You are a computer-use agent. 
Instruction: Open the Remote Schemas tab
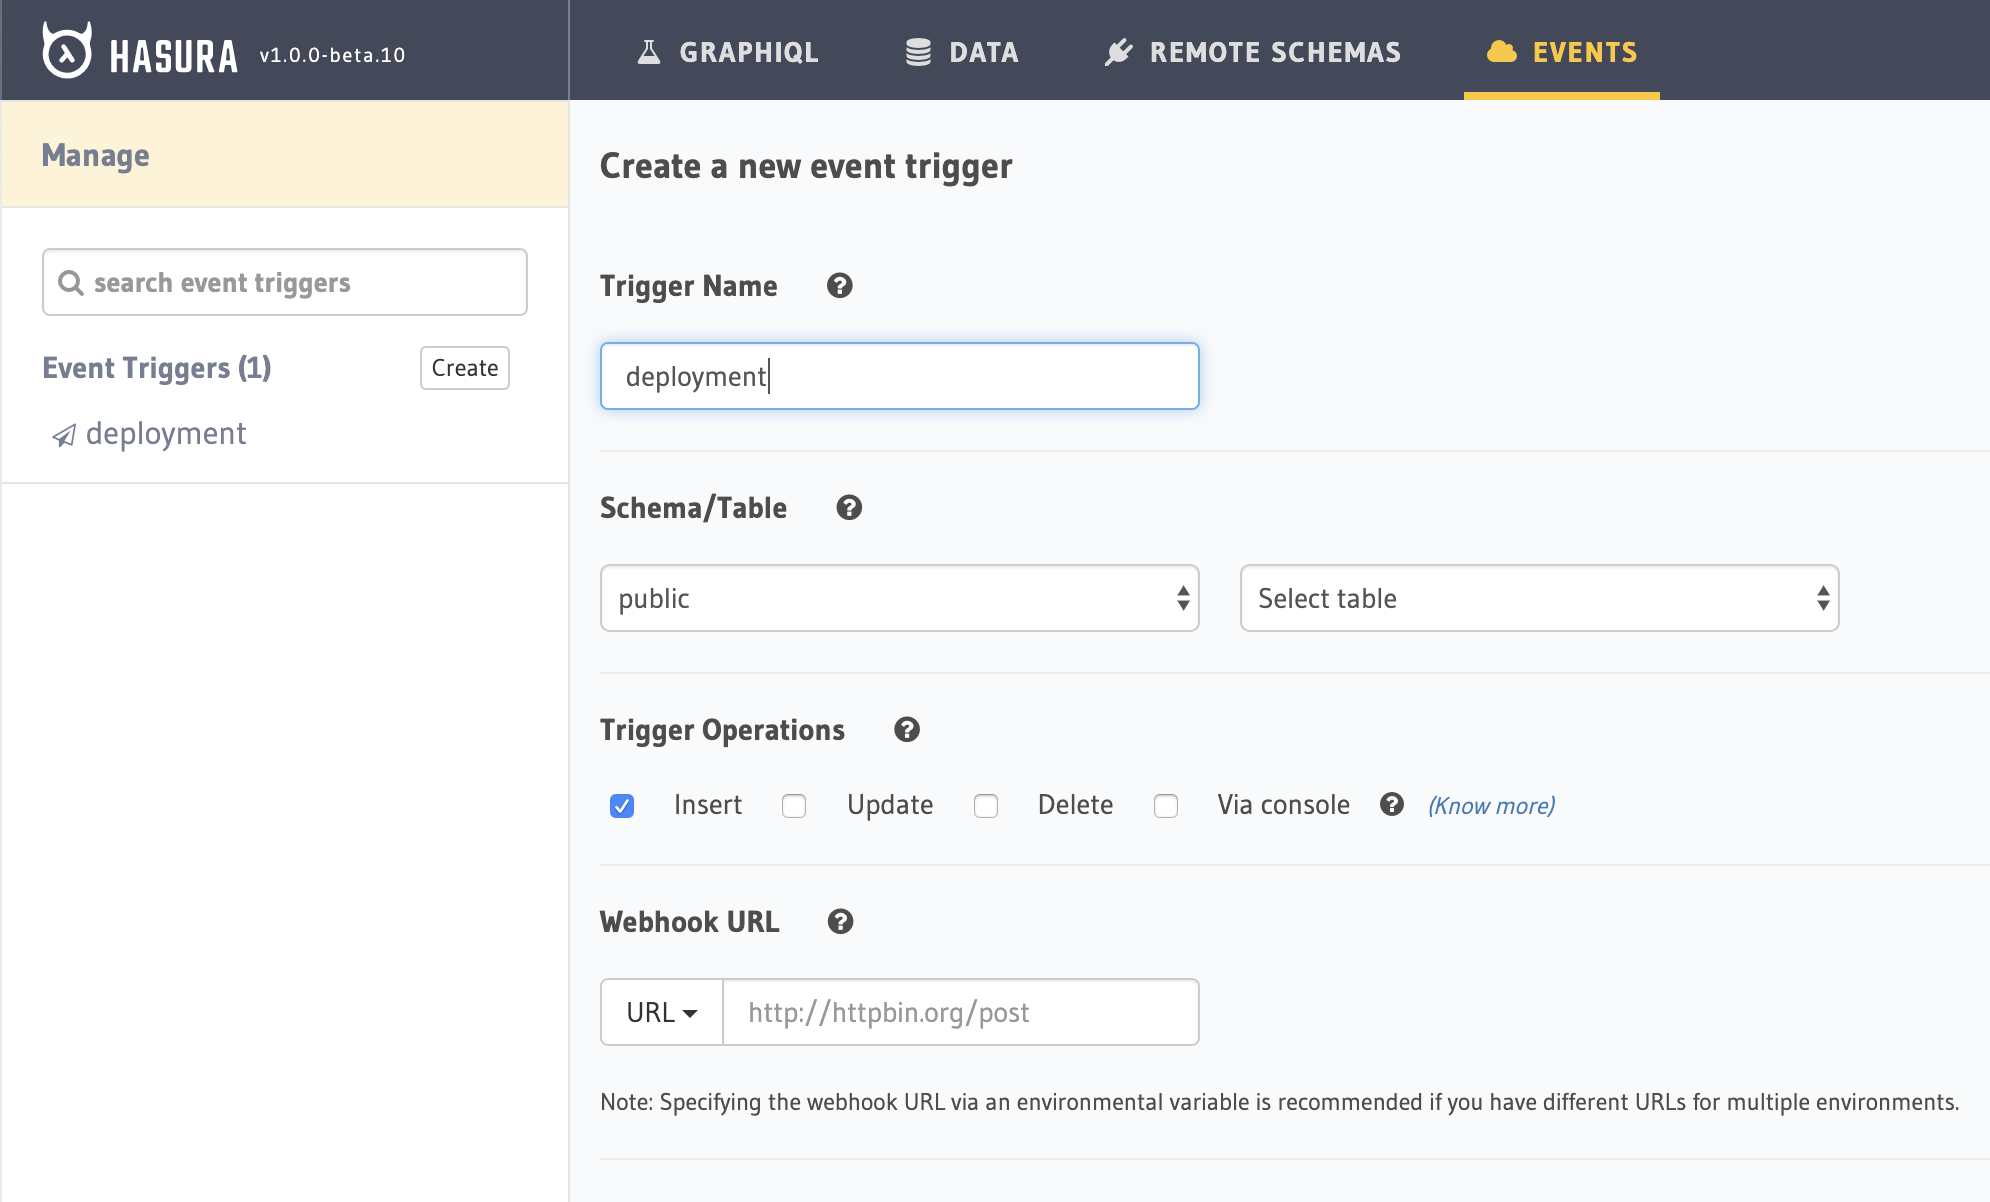tap(1253, 52)
